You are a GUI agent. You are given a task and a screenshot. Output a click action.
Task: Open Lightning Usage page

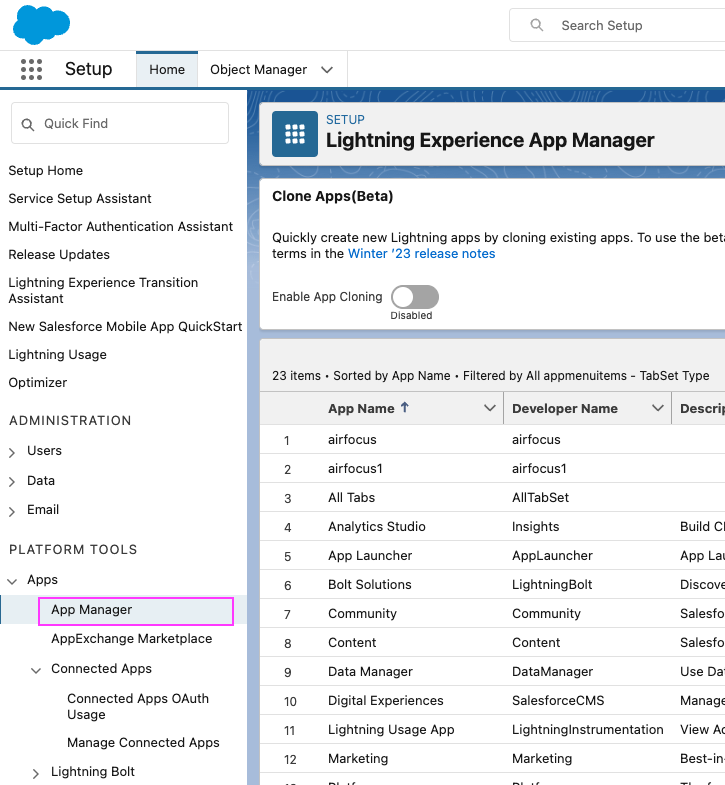click(58, 355)
